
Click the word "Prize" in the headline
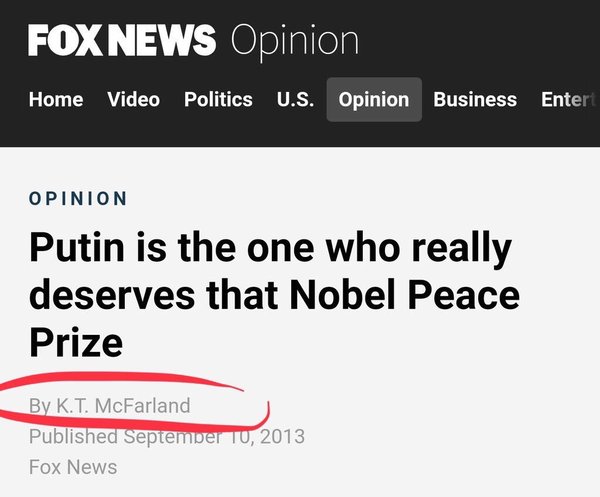(x=76, y=342)
